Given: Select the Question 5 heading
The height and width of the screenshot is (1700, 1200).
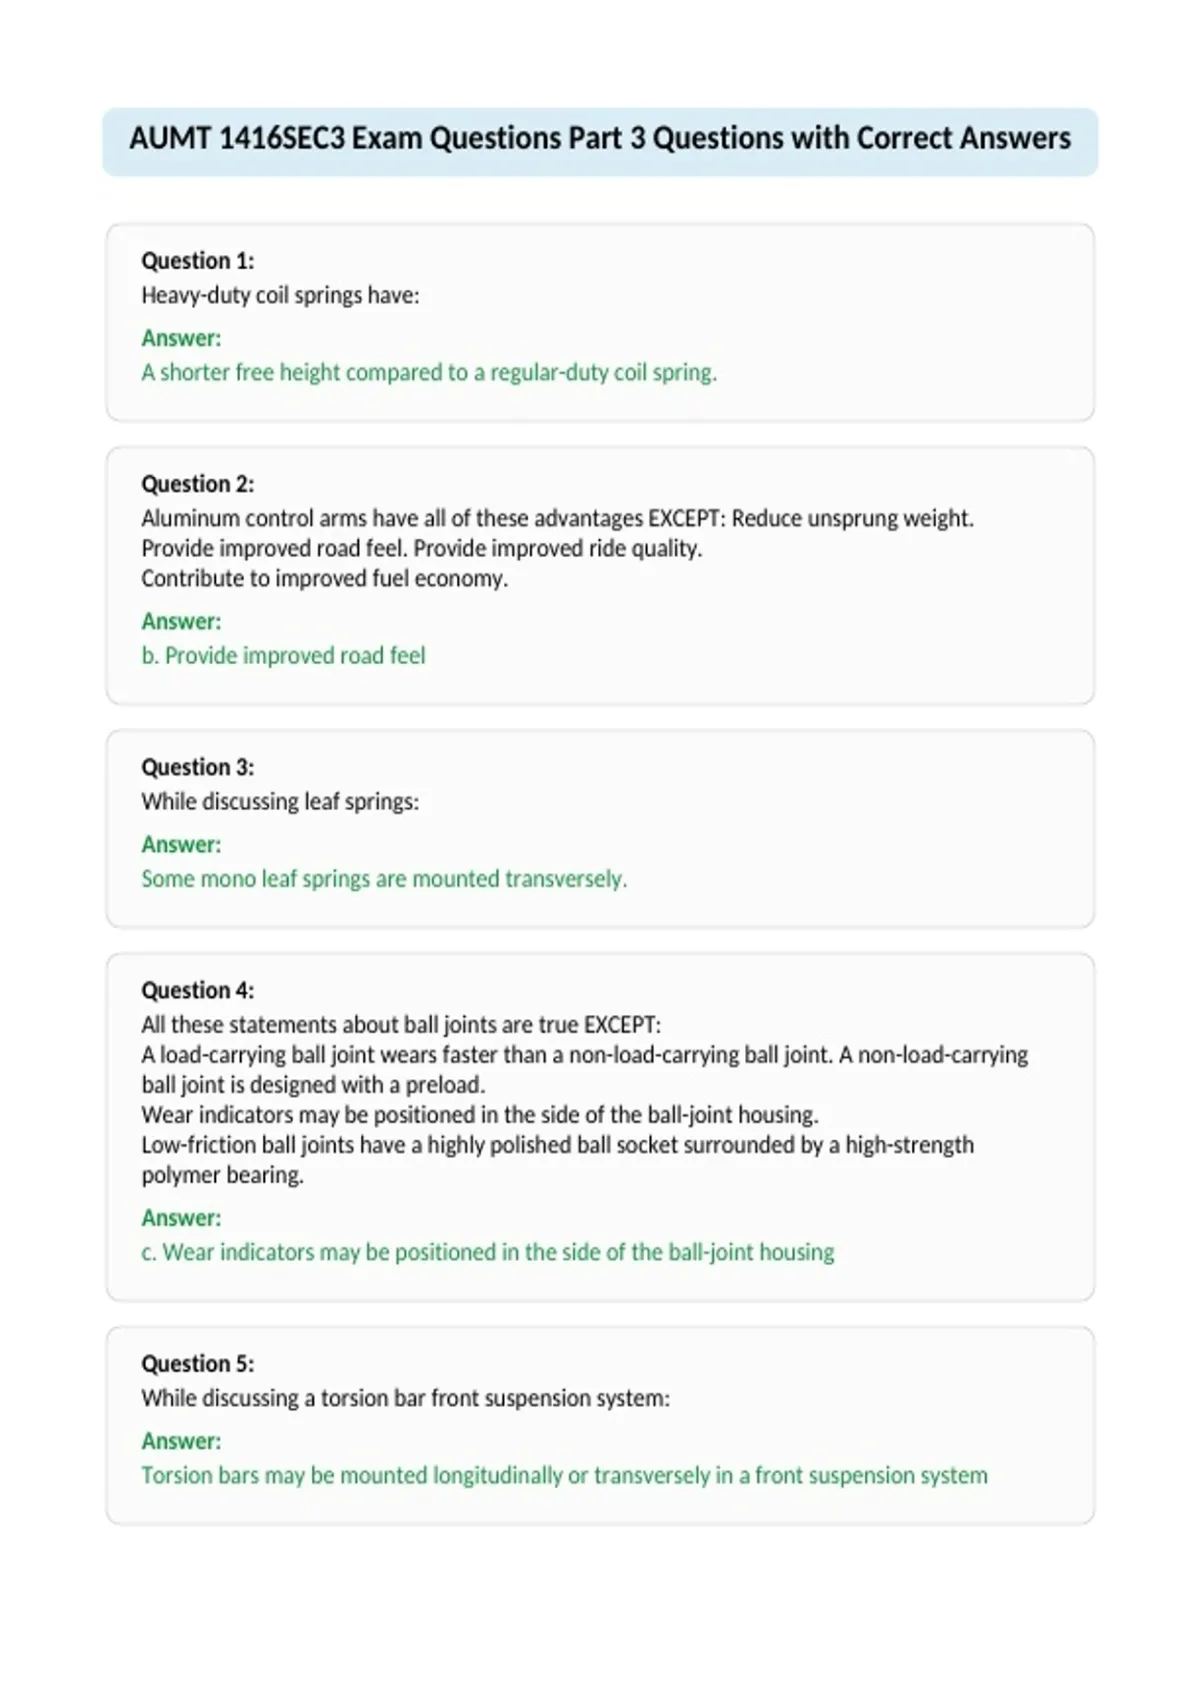Looking at the screenshot, I should 198,1364.
